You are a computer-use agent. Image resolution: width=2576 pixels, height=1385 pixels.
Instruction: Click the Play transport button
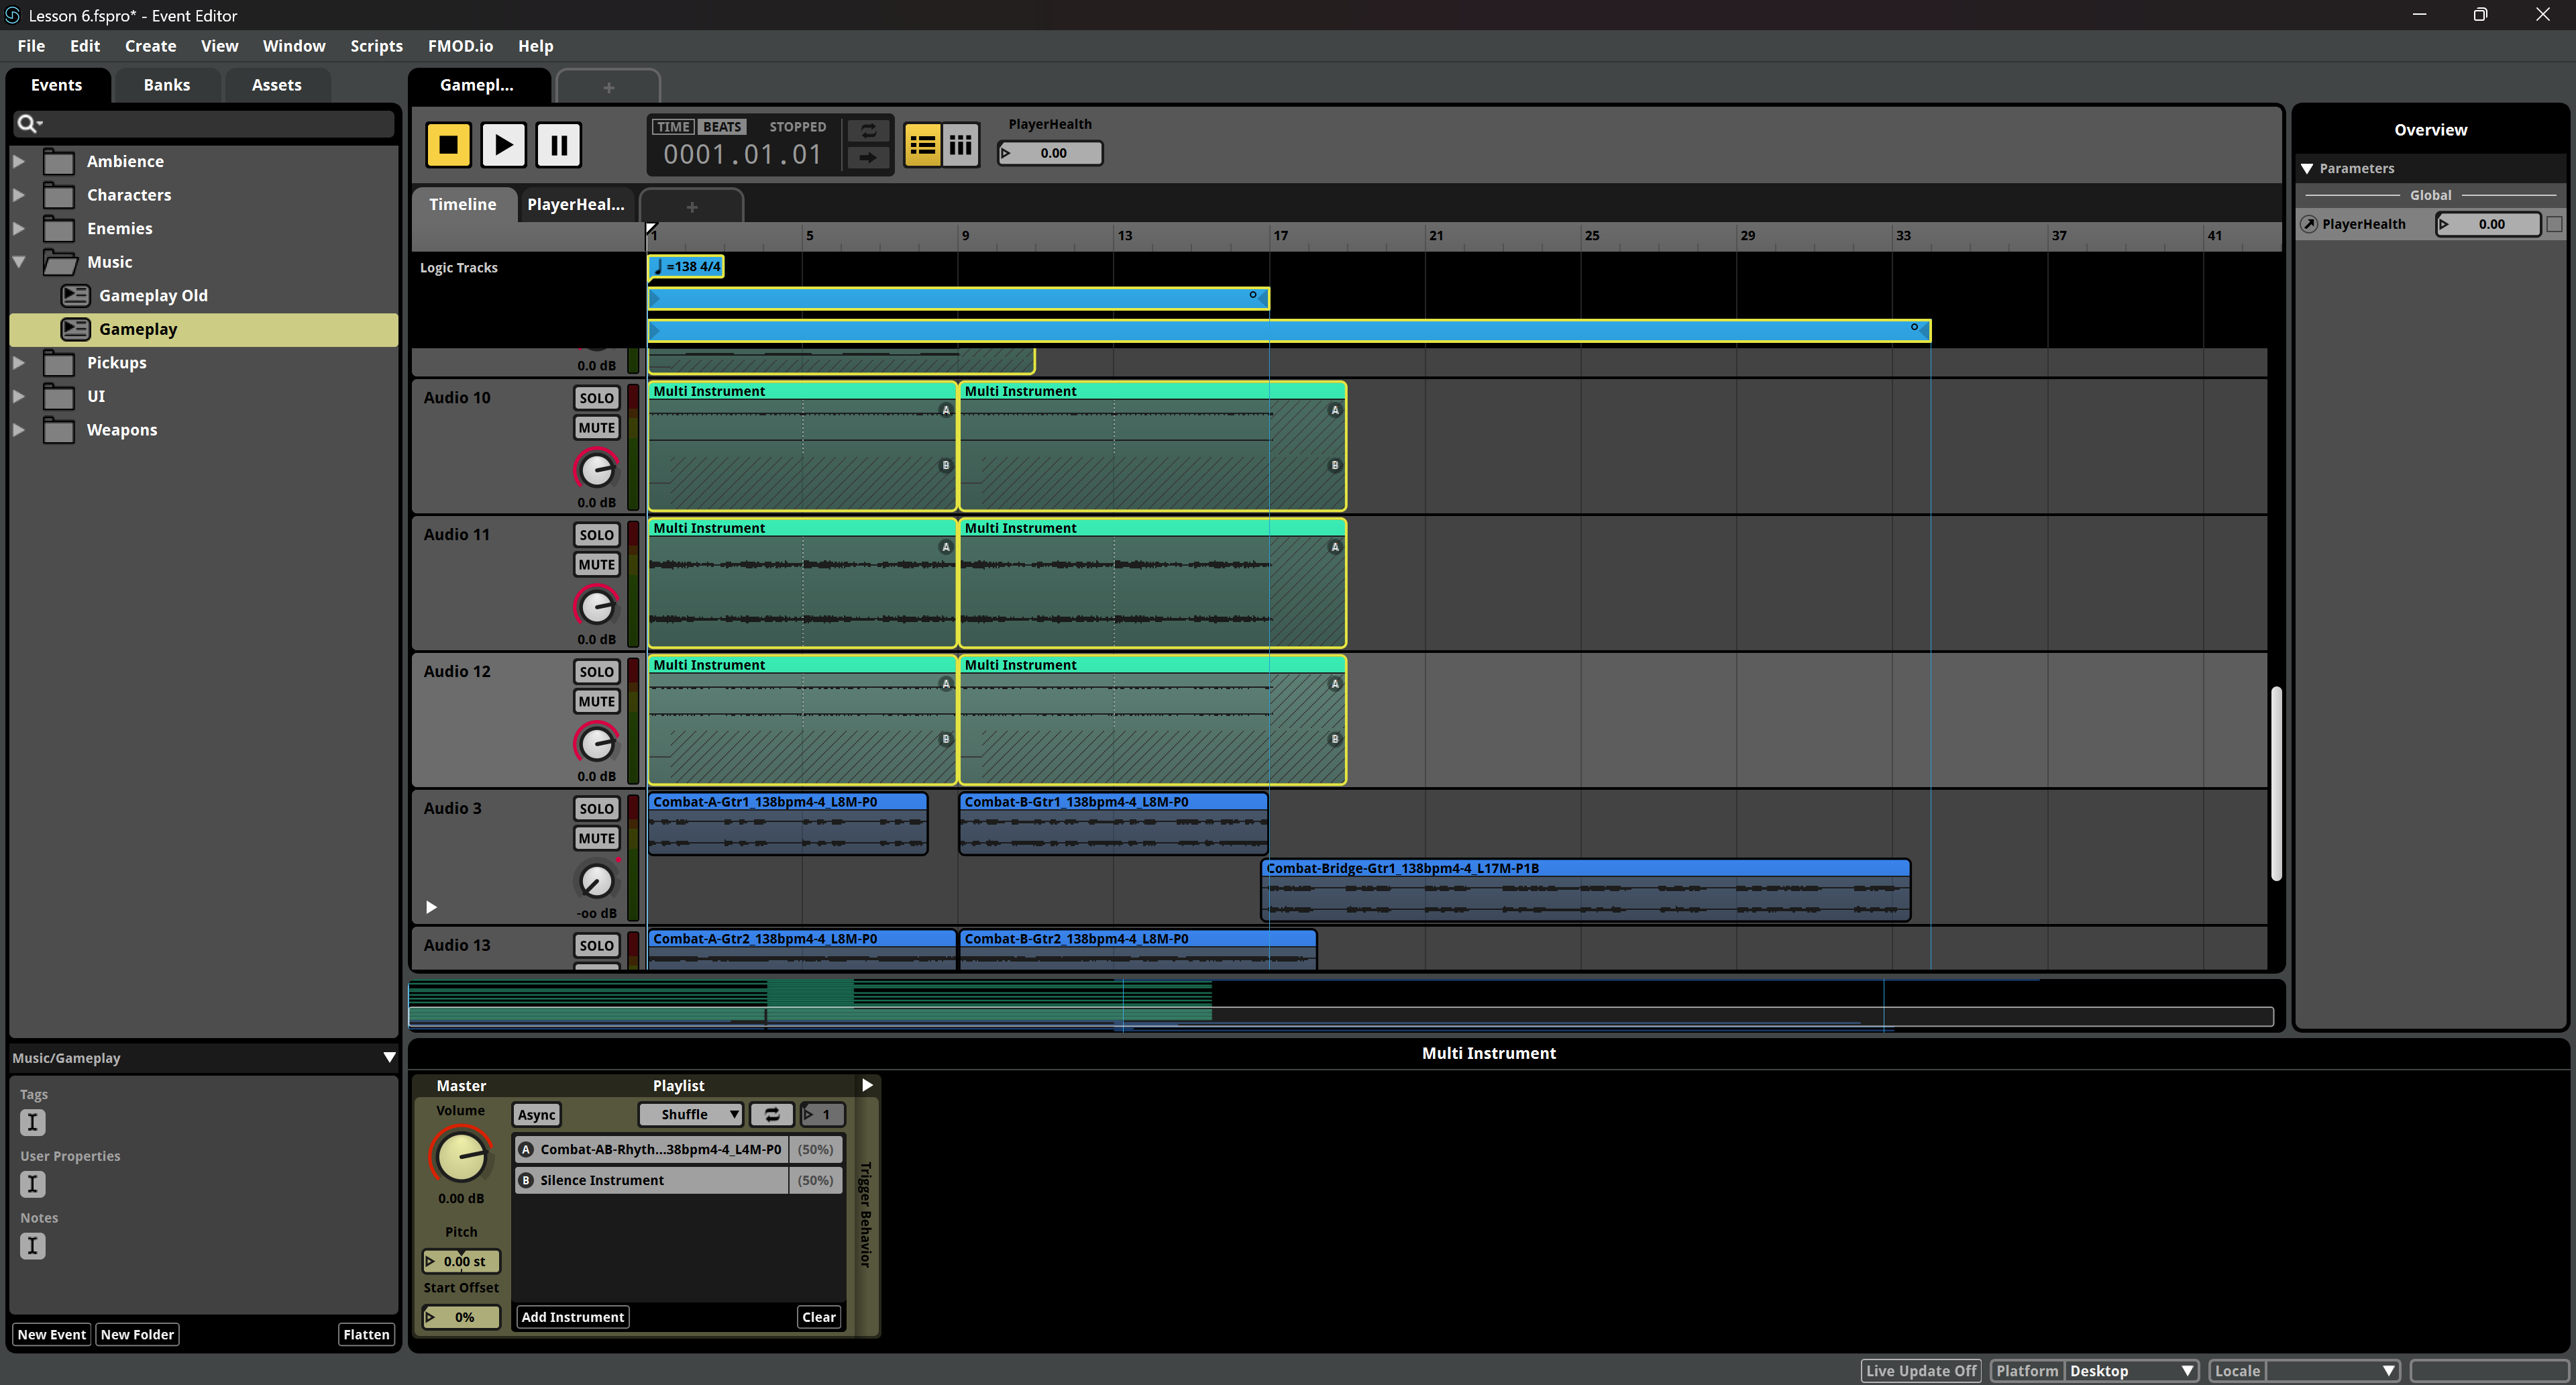coord(503,145)
